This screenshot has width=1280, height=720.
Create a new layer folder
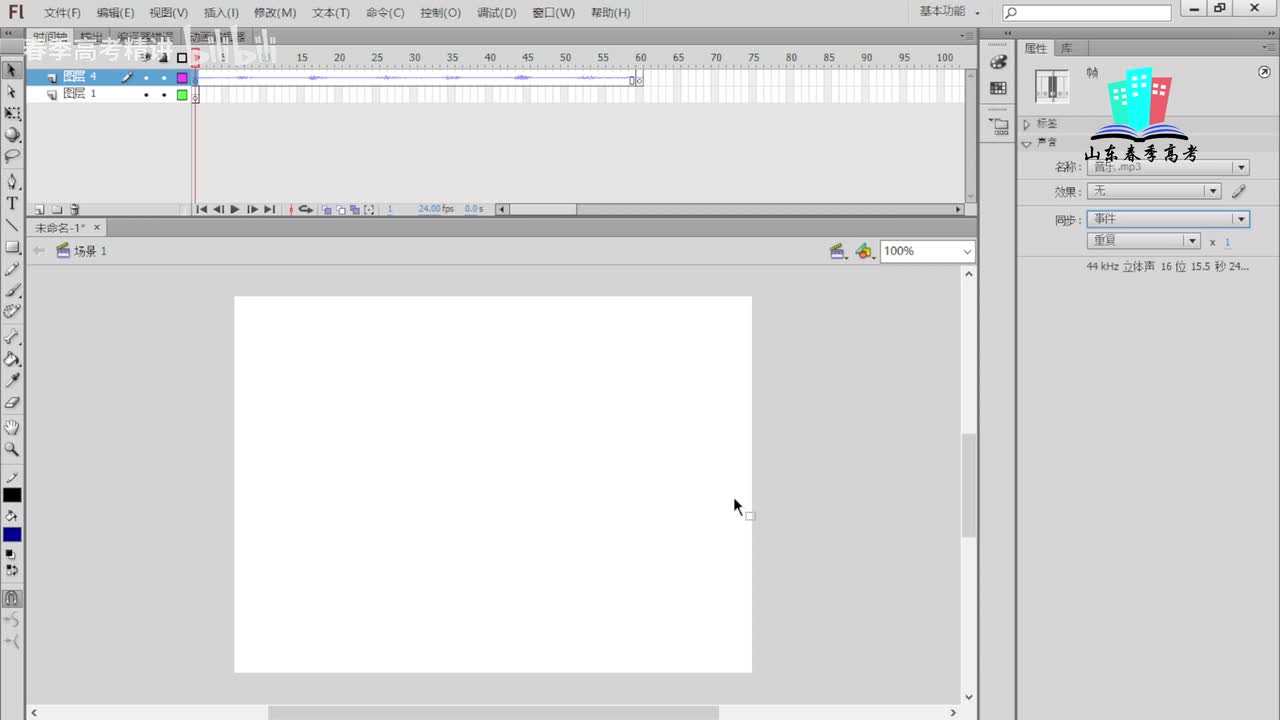coord(57,210)
